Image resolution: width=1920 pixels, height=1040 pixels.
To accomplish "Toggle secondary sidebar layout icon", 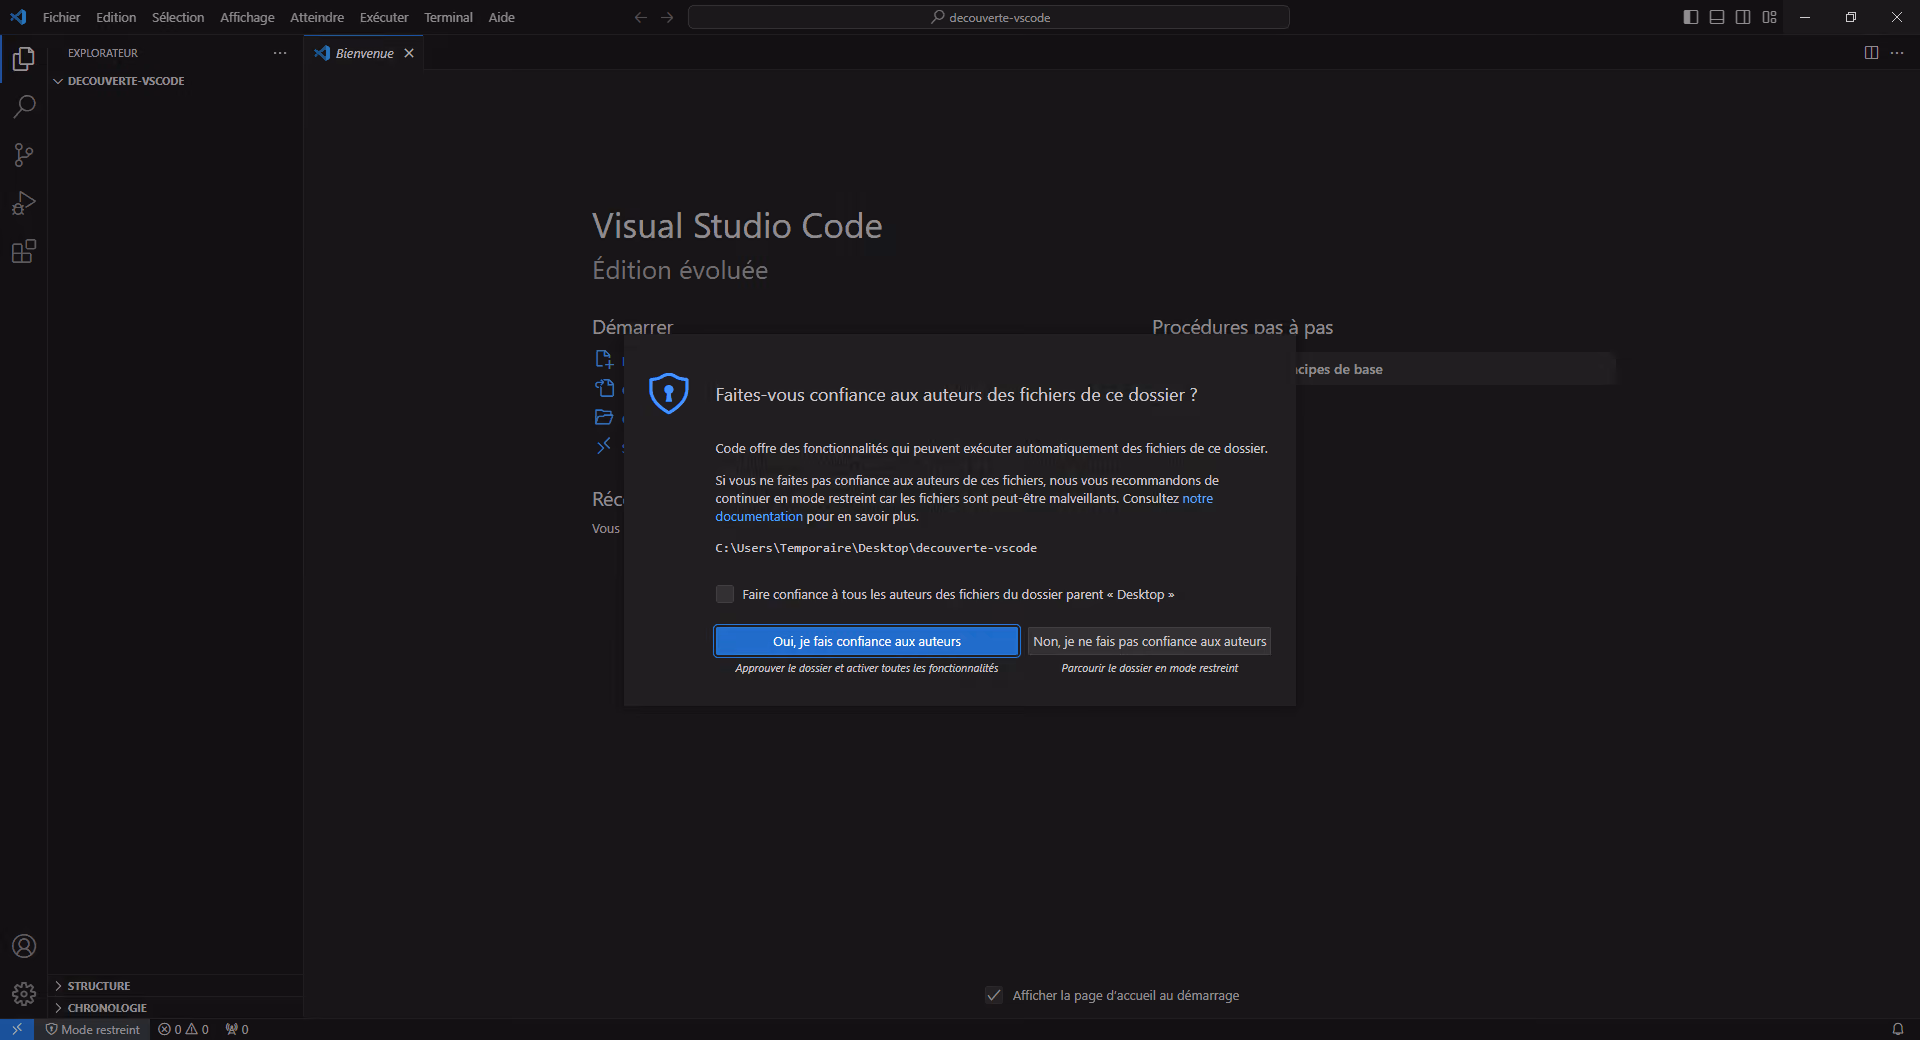I will pyautogui.click(x=1743, y=17).
